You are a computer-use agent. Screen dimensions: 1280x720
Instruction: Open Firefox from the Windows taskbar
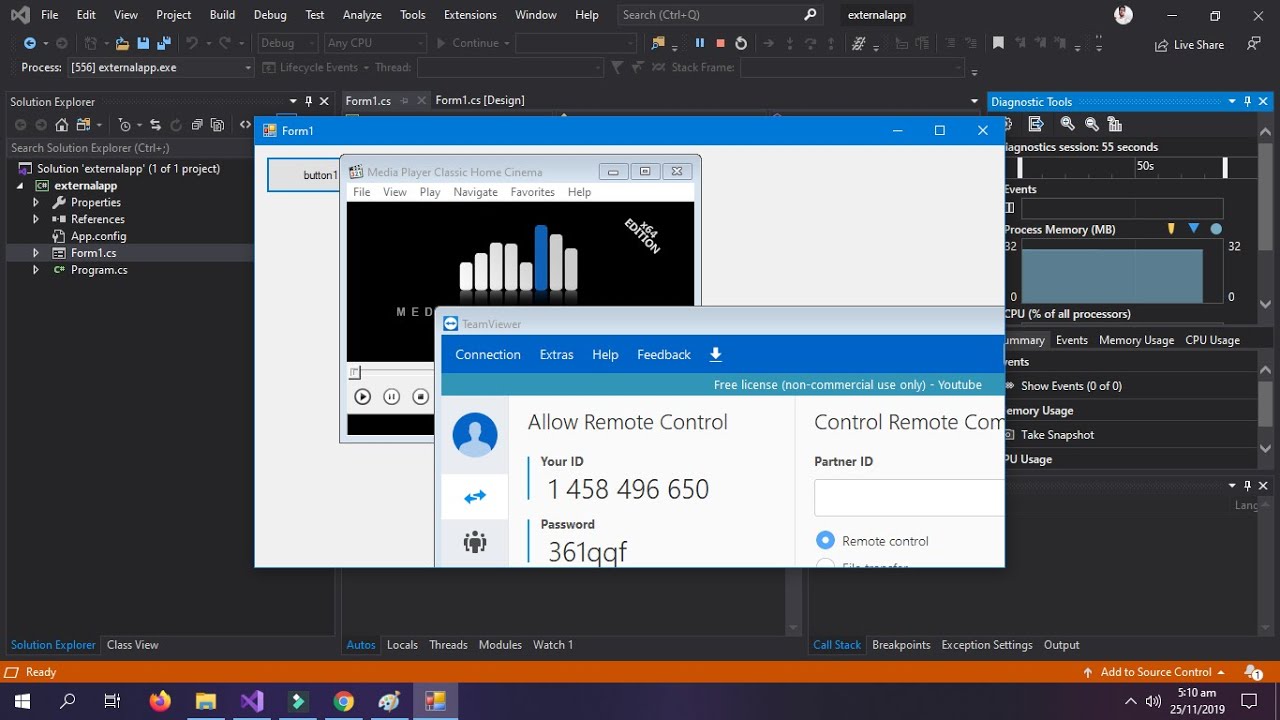(x=160, y=701)
